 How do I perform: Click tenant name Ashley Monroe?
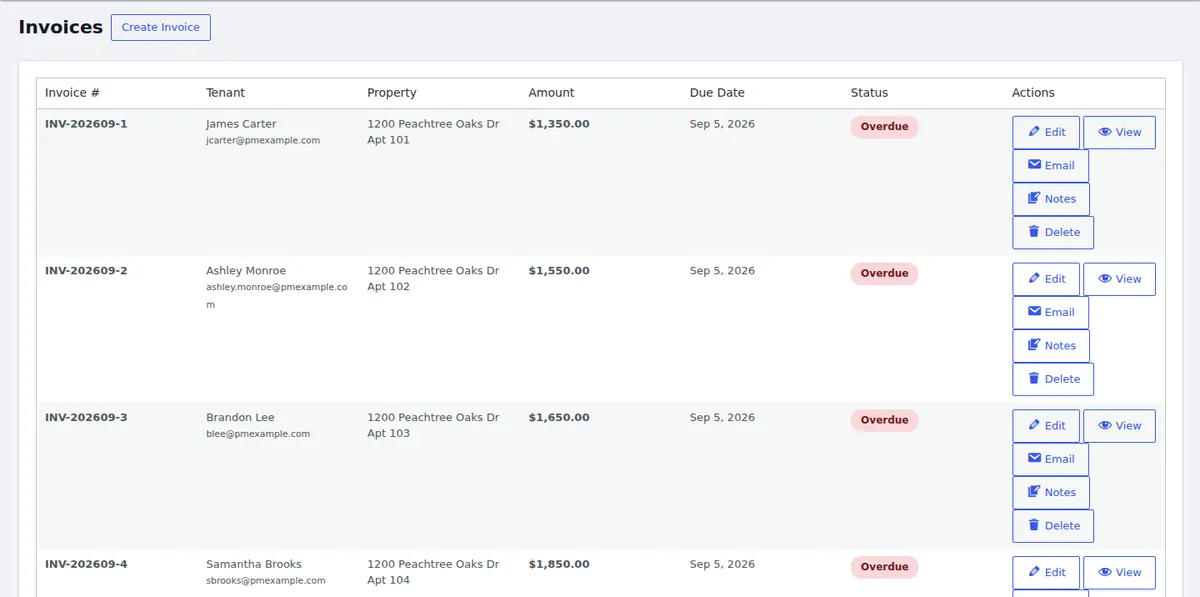tap(246, 271)
